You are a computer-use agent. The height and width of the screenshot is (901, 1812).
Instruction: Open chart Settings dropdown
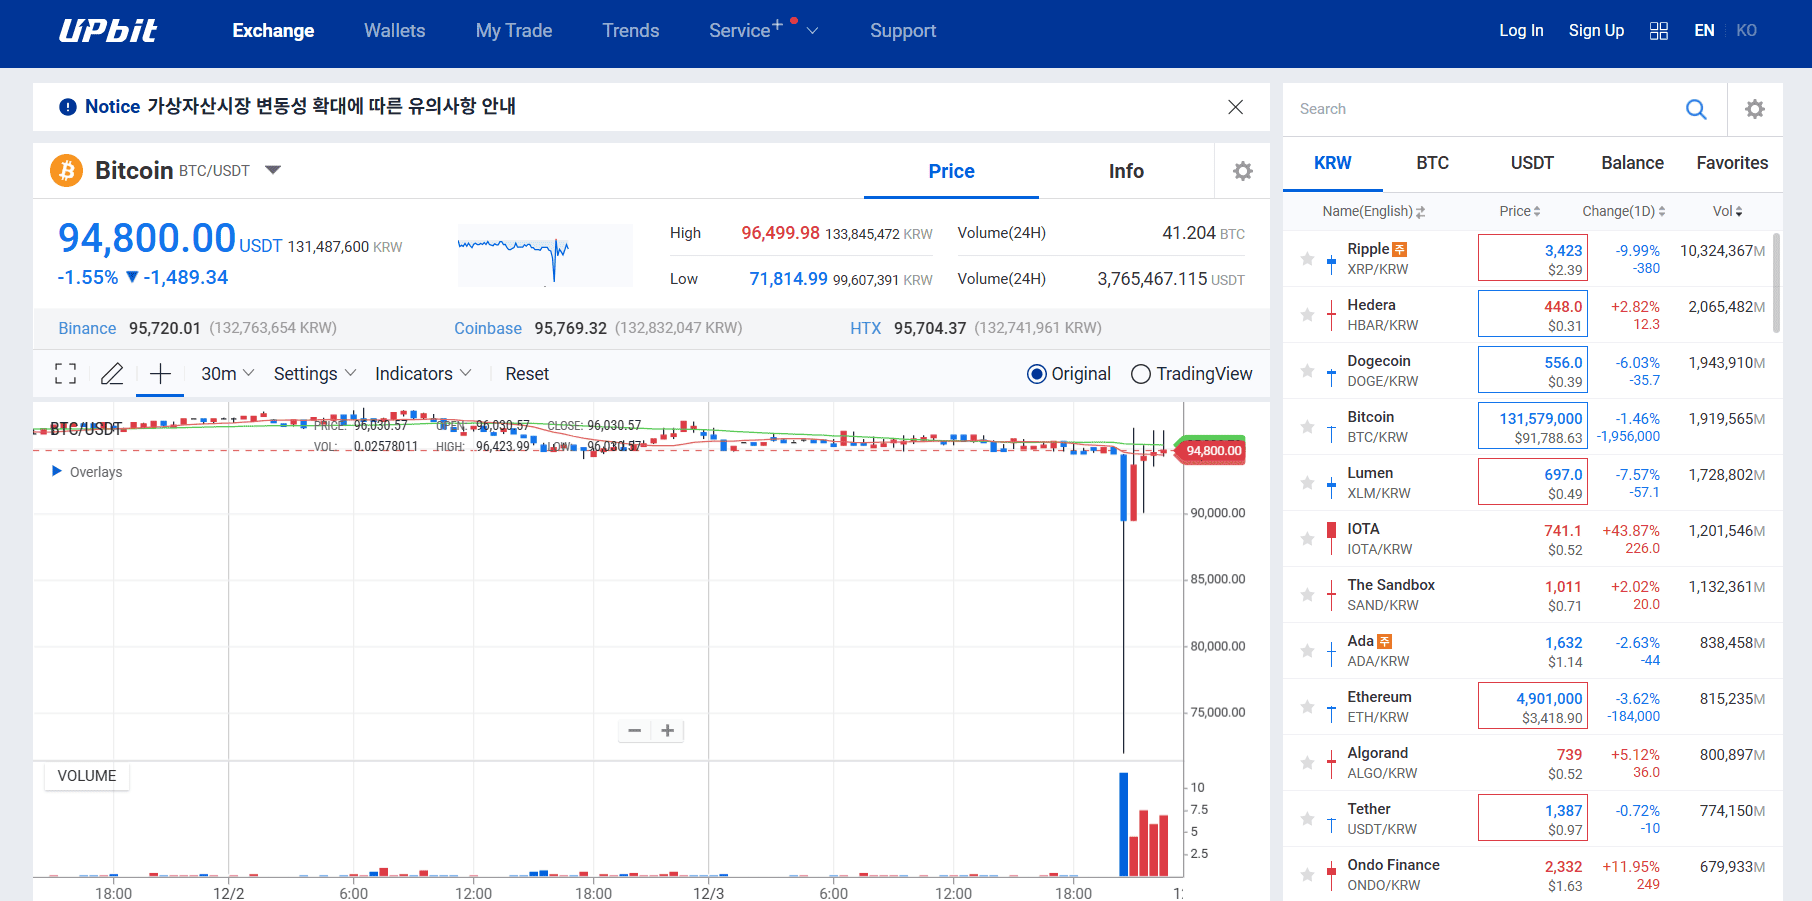tap(315, 374)
